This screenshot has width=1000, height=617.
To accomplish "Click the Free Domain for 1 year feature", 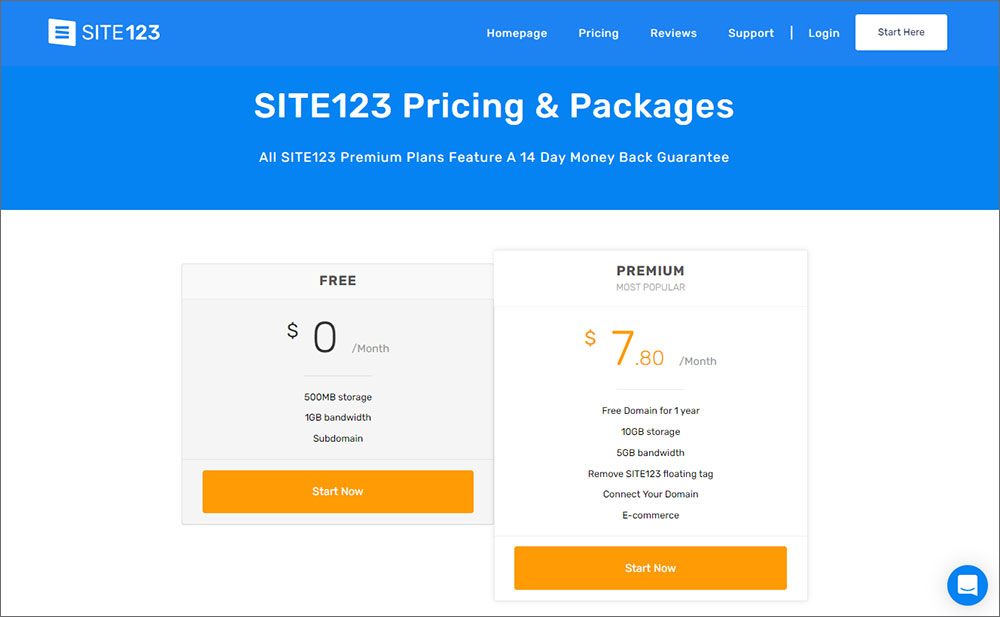I will pos(650,410).
